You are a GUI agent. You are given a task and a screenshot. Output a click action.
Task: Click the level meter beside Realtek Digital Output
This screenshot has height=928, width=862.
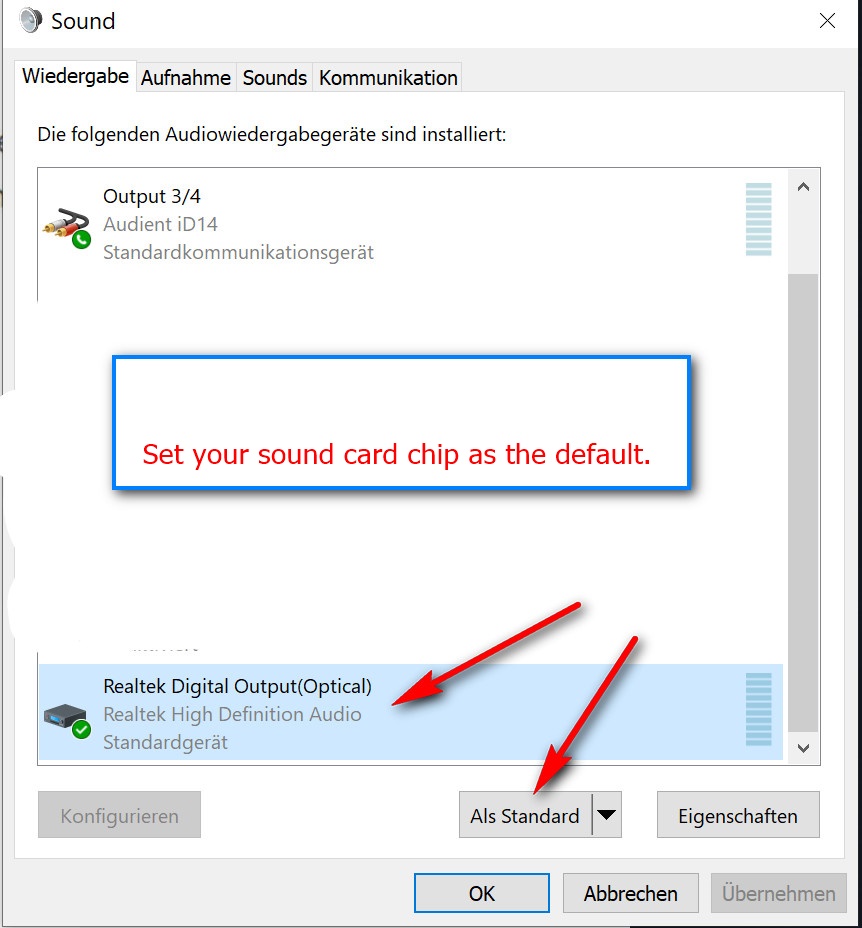758,709
